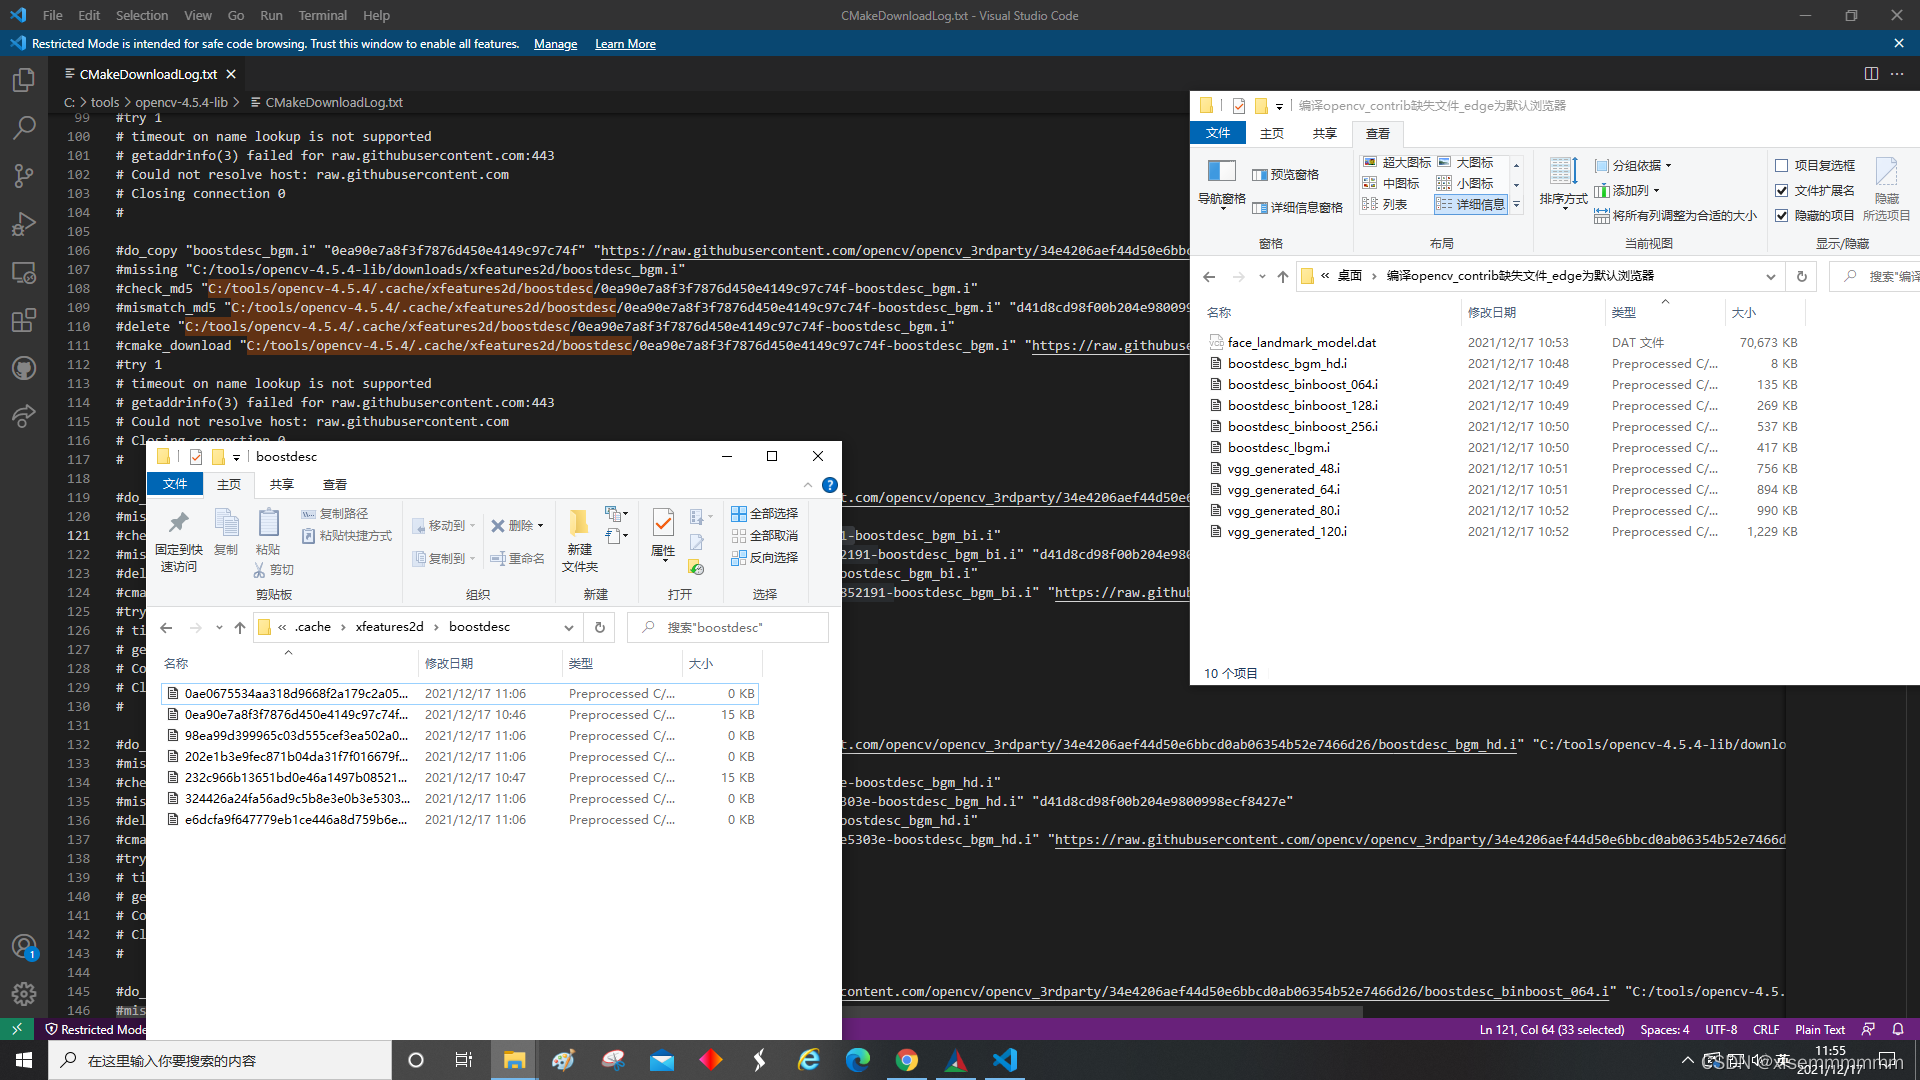Open the Accounts menu in the activity bar
The height and width of the screenshot is (1080, 1920).
click(x=24, y=946)
